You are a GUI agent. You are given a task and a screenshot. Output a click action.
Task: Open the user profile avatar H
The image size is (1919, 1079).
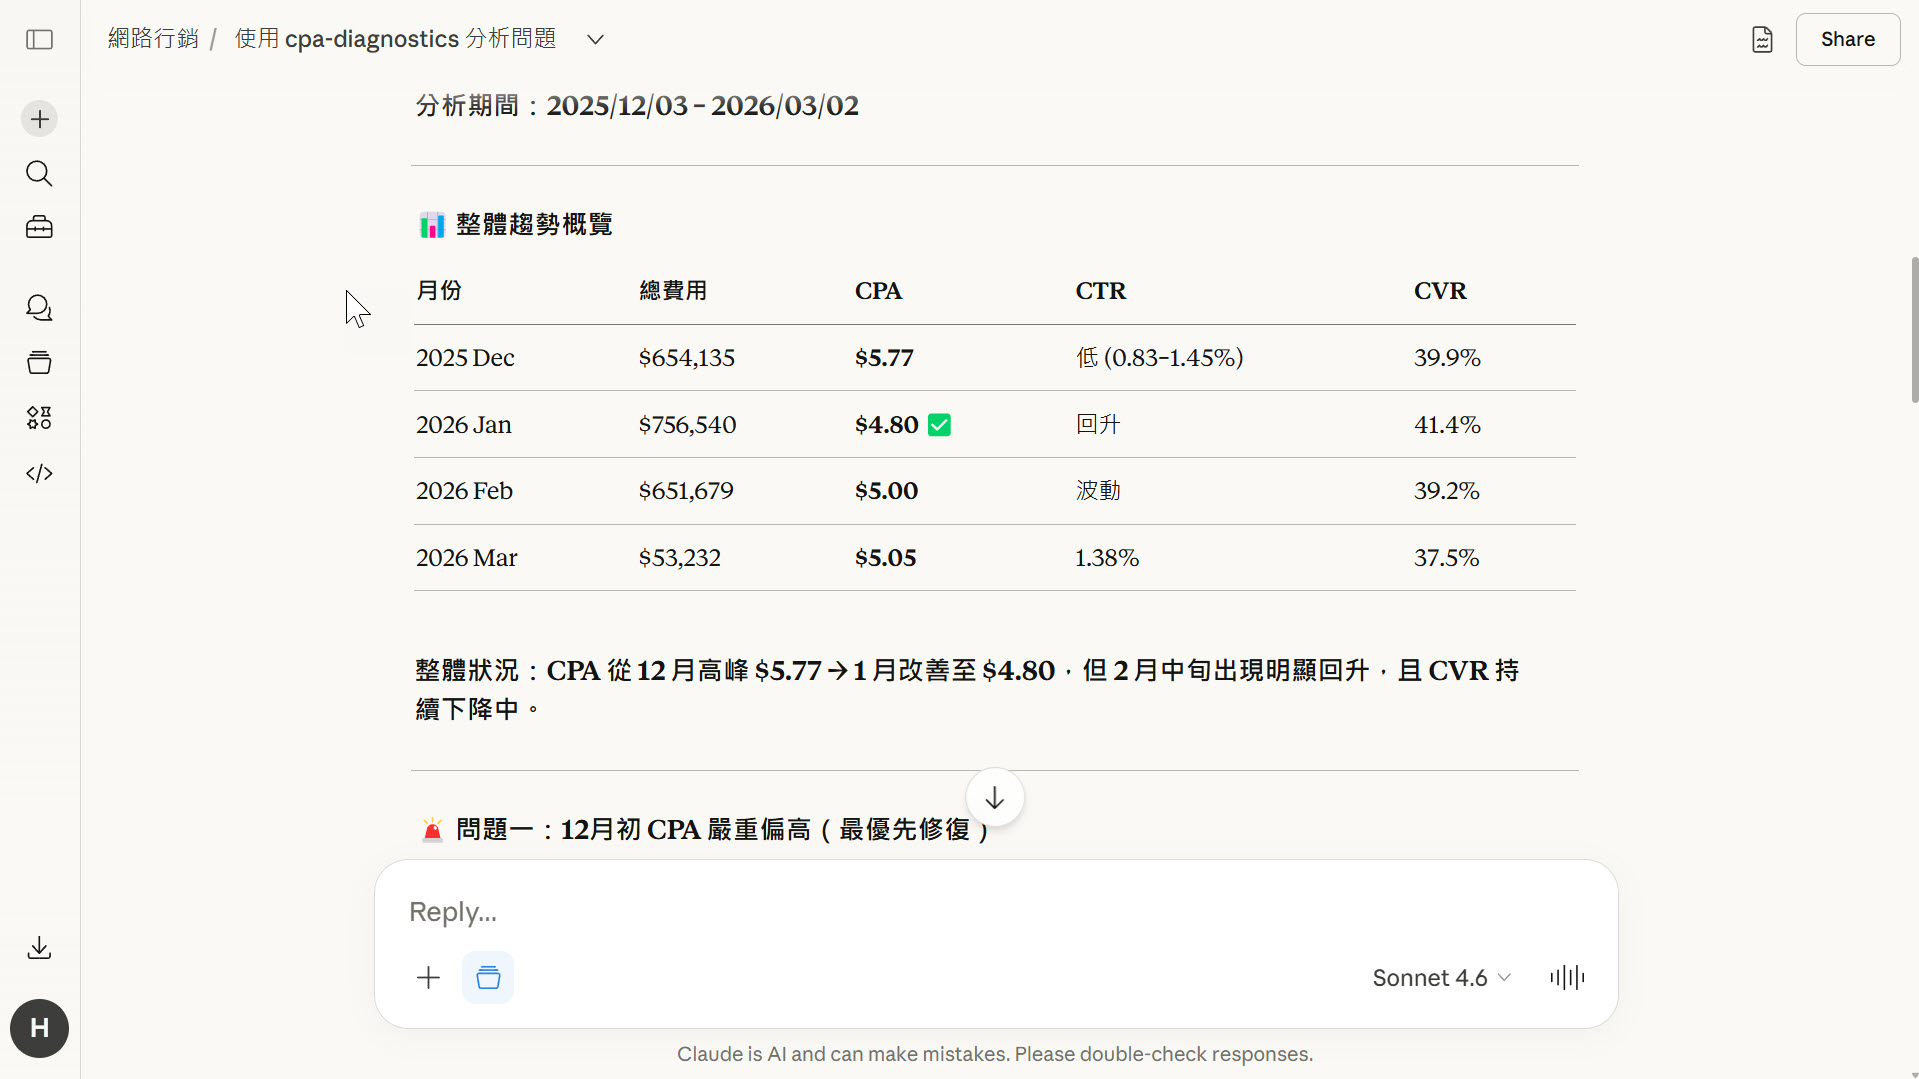click(x=39, y=1028)
